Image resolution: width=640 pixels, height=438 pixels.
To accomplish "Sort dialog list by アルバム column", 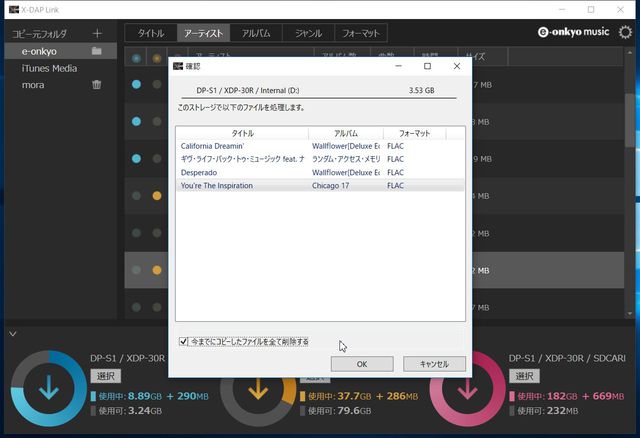I will pyautogui.click(x=346, y=133).
